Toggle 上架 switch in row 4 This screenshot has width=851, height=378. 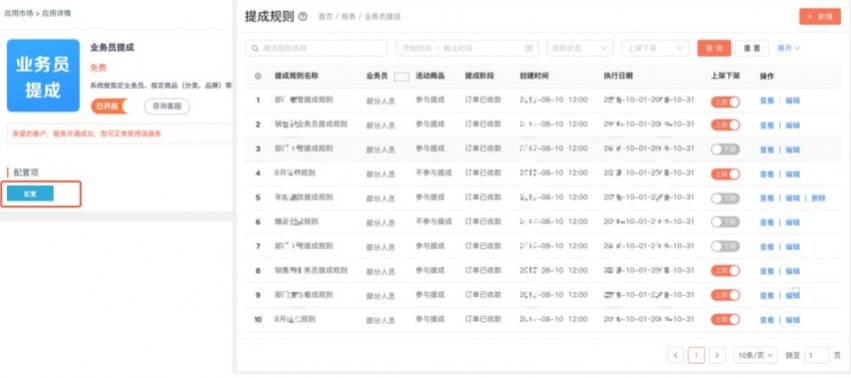[x=726, y=174]
